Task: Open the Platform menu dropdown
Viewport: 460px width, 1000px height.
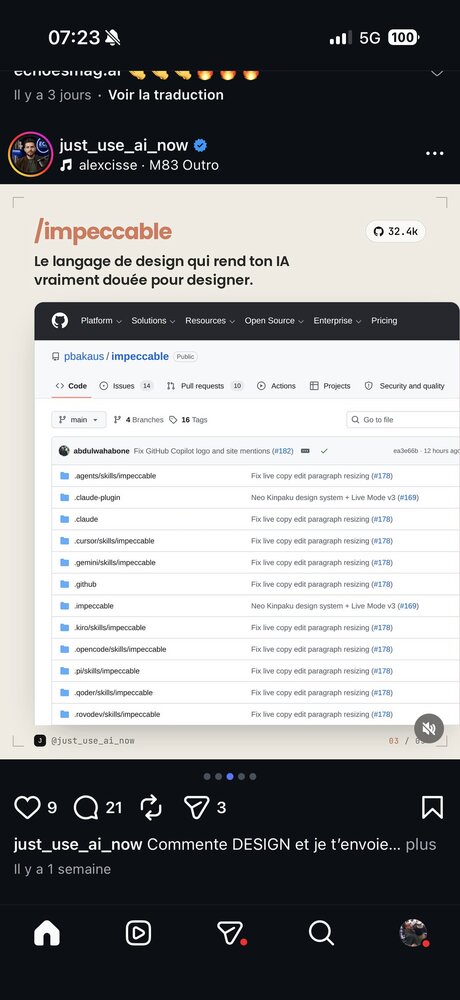Action: click(x=101, y=321)
